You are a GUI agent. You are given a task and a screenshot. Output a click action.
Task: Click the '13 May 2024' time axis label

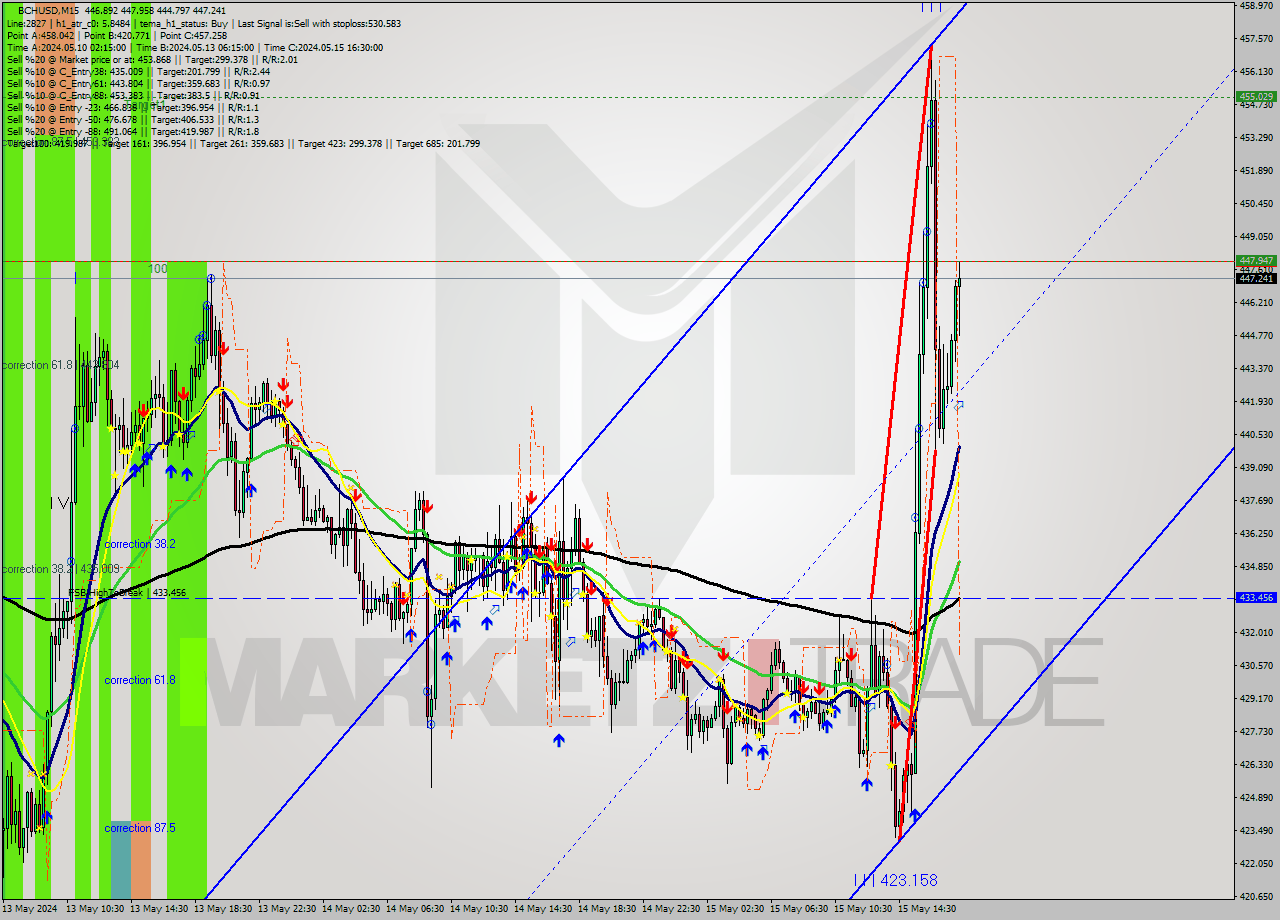[x=30, y=909]
